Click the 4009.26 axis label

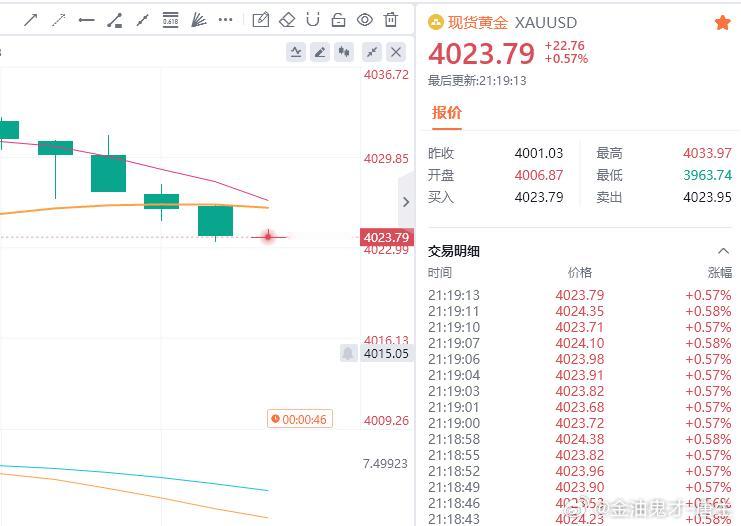[386, 421]
